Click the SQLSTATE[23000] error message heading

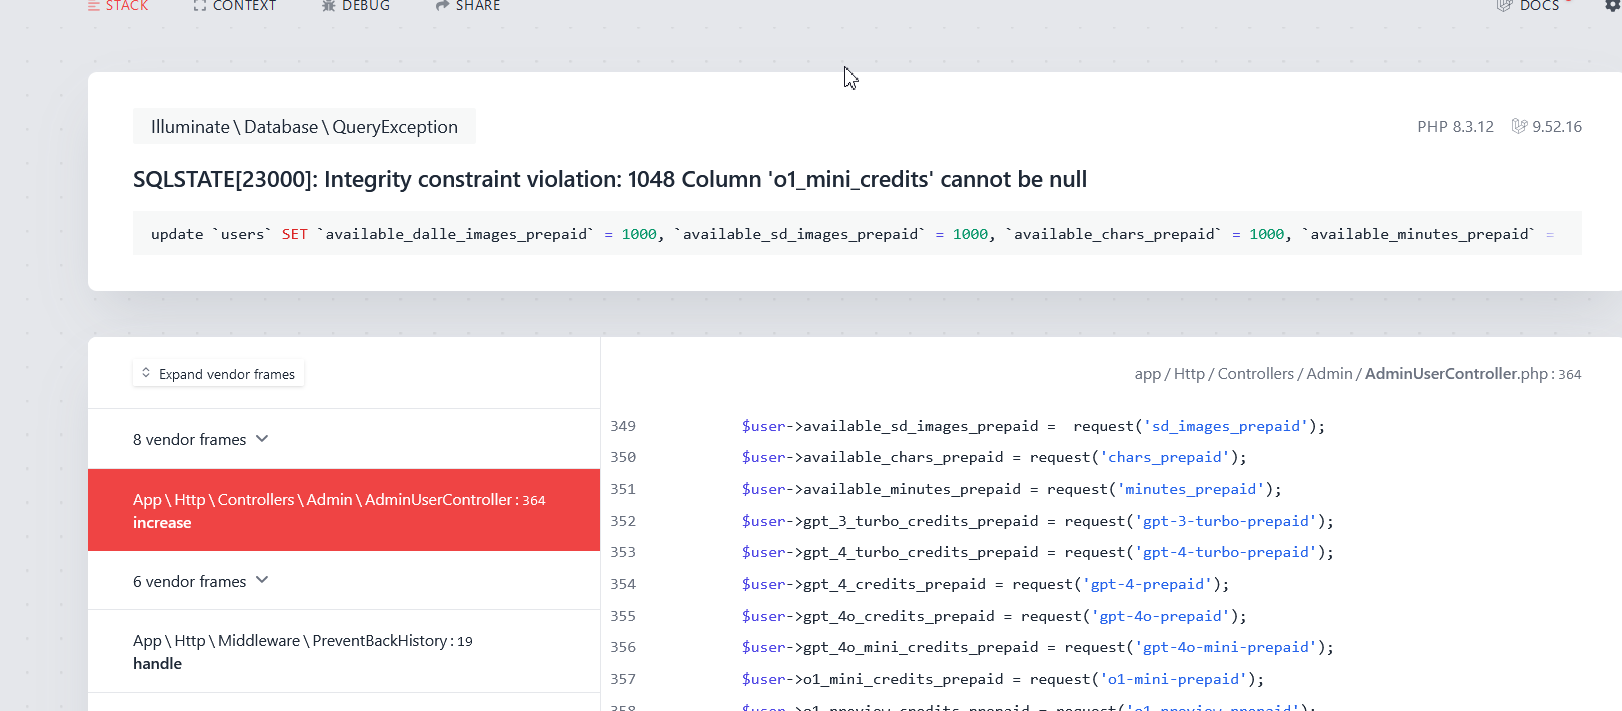(x=609, y=179)
